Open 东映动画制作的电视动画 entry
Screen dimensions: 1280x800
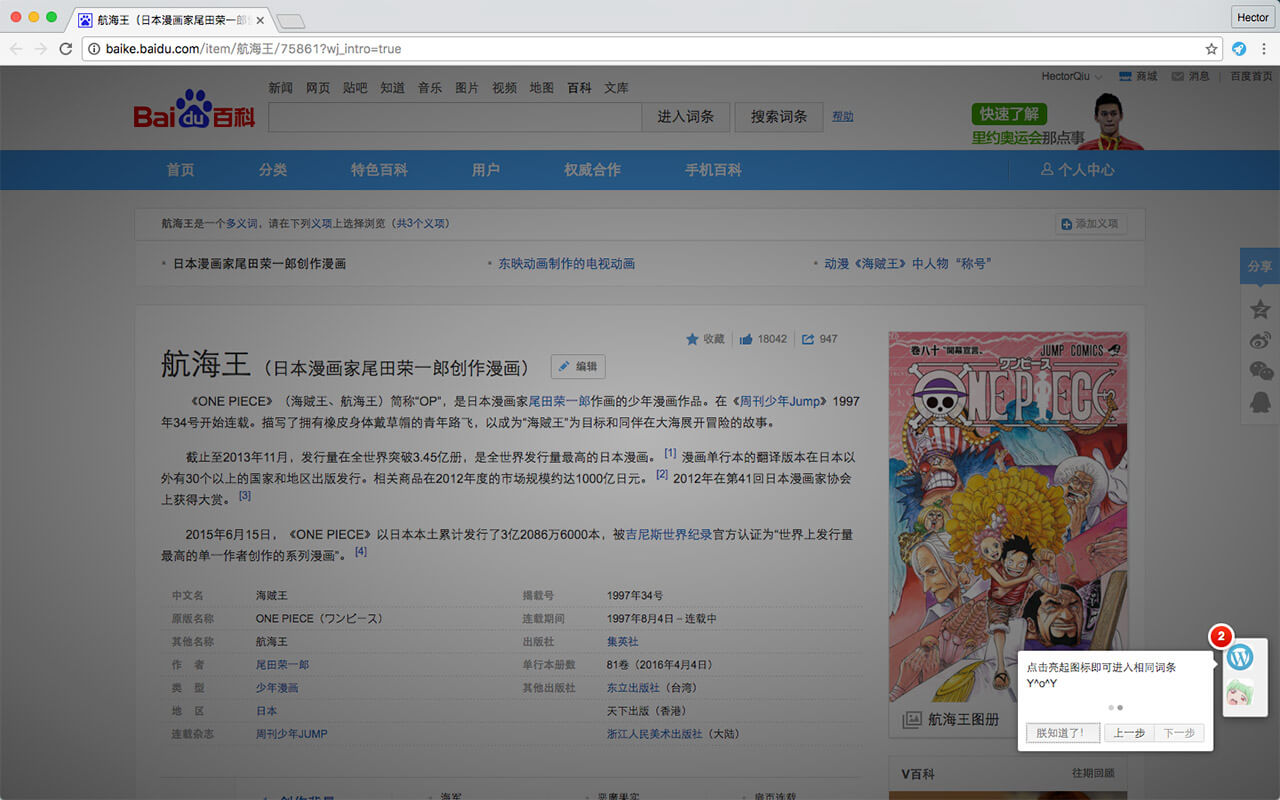(567, 264)
